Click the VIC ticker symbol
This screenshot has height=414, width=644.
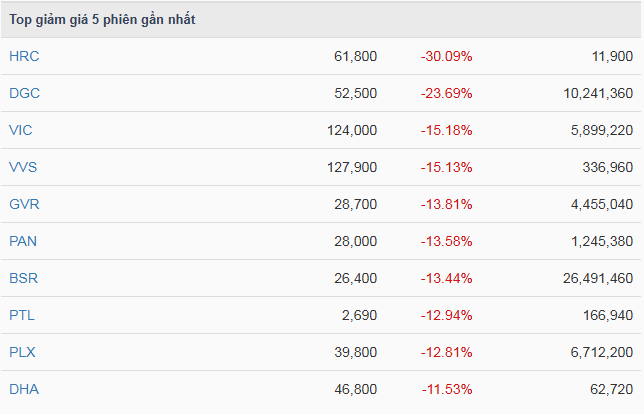click(21, 130)
